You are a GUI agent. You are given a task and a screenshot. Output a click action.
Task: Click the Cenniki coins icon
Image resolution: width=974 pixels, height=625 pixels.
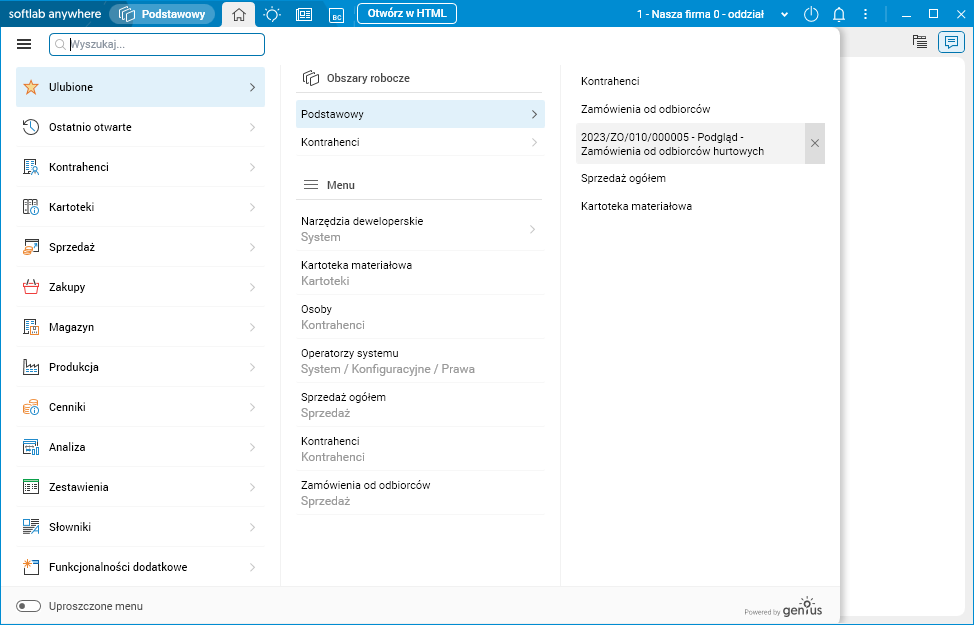30,407
